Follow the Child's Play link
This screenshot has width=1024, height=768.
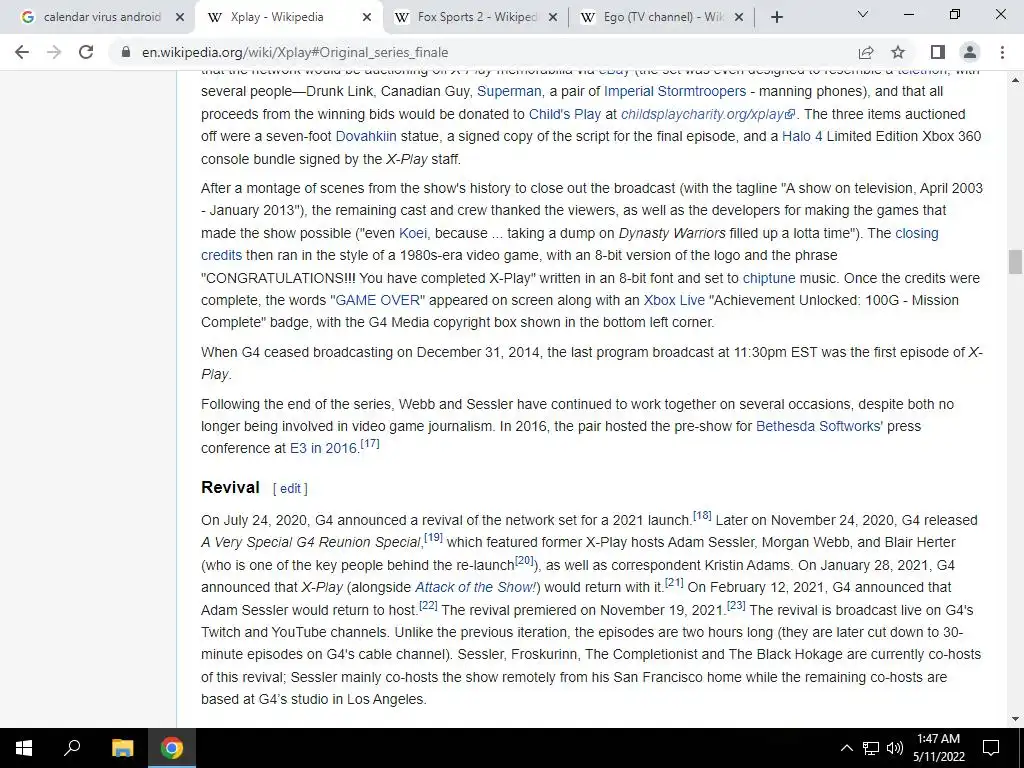click(x=564, y=114)
